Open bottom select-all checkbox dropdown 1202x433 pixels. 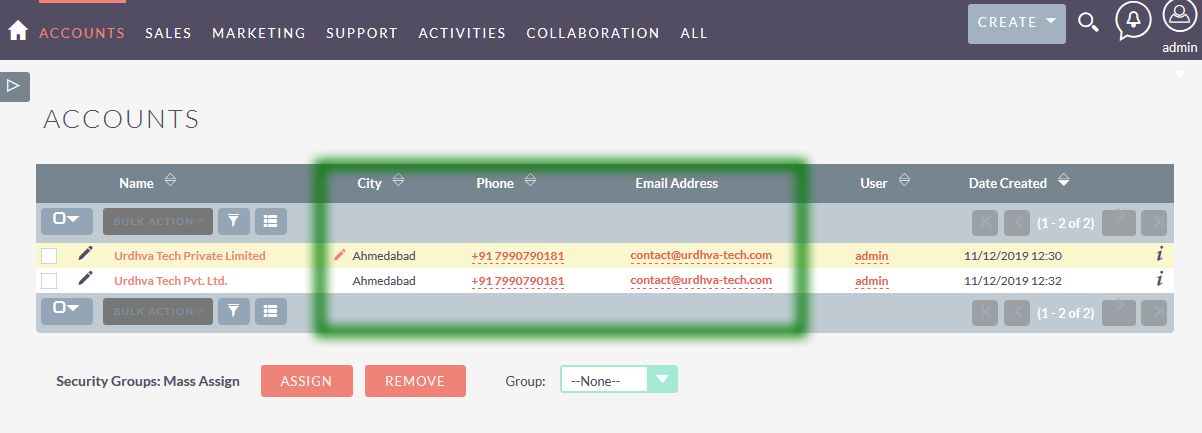67,311
